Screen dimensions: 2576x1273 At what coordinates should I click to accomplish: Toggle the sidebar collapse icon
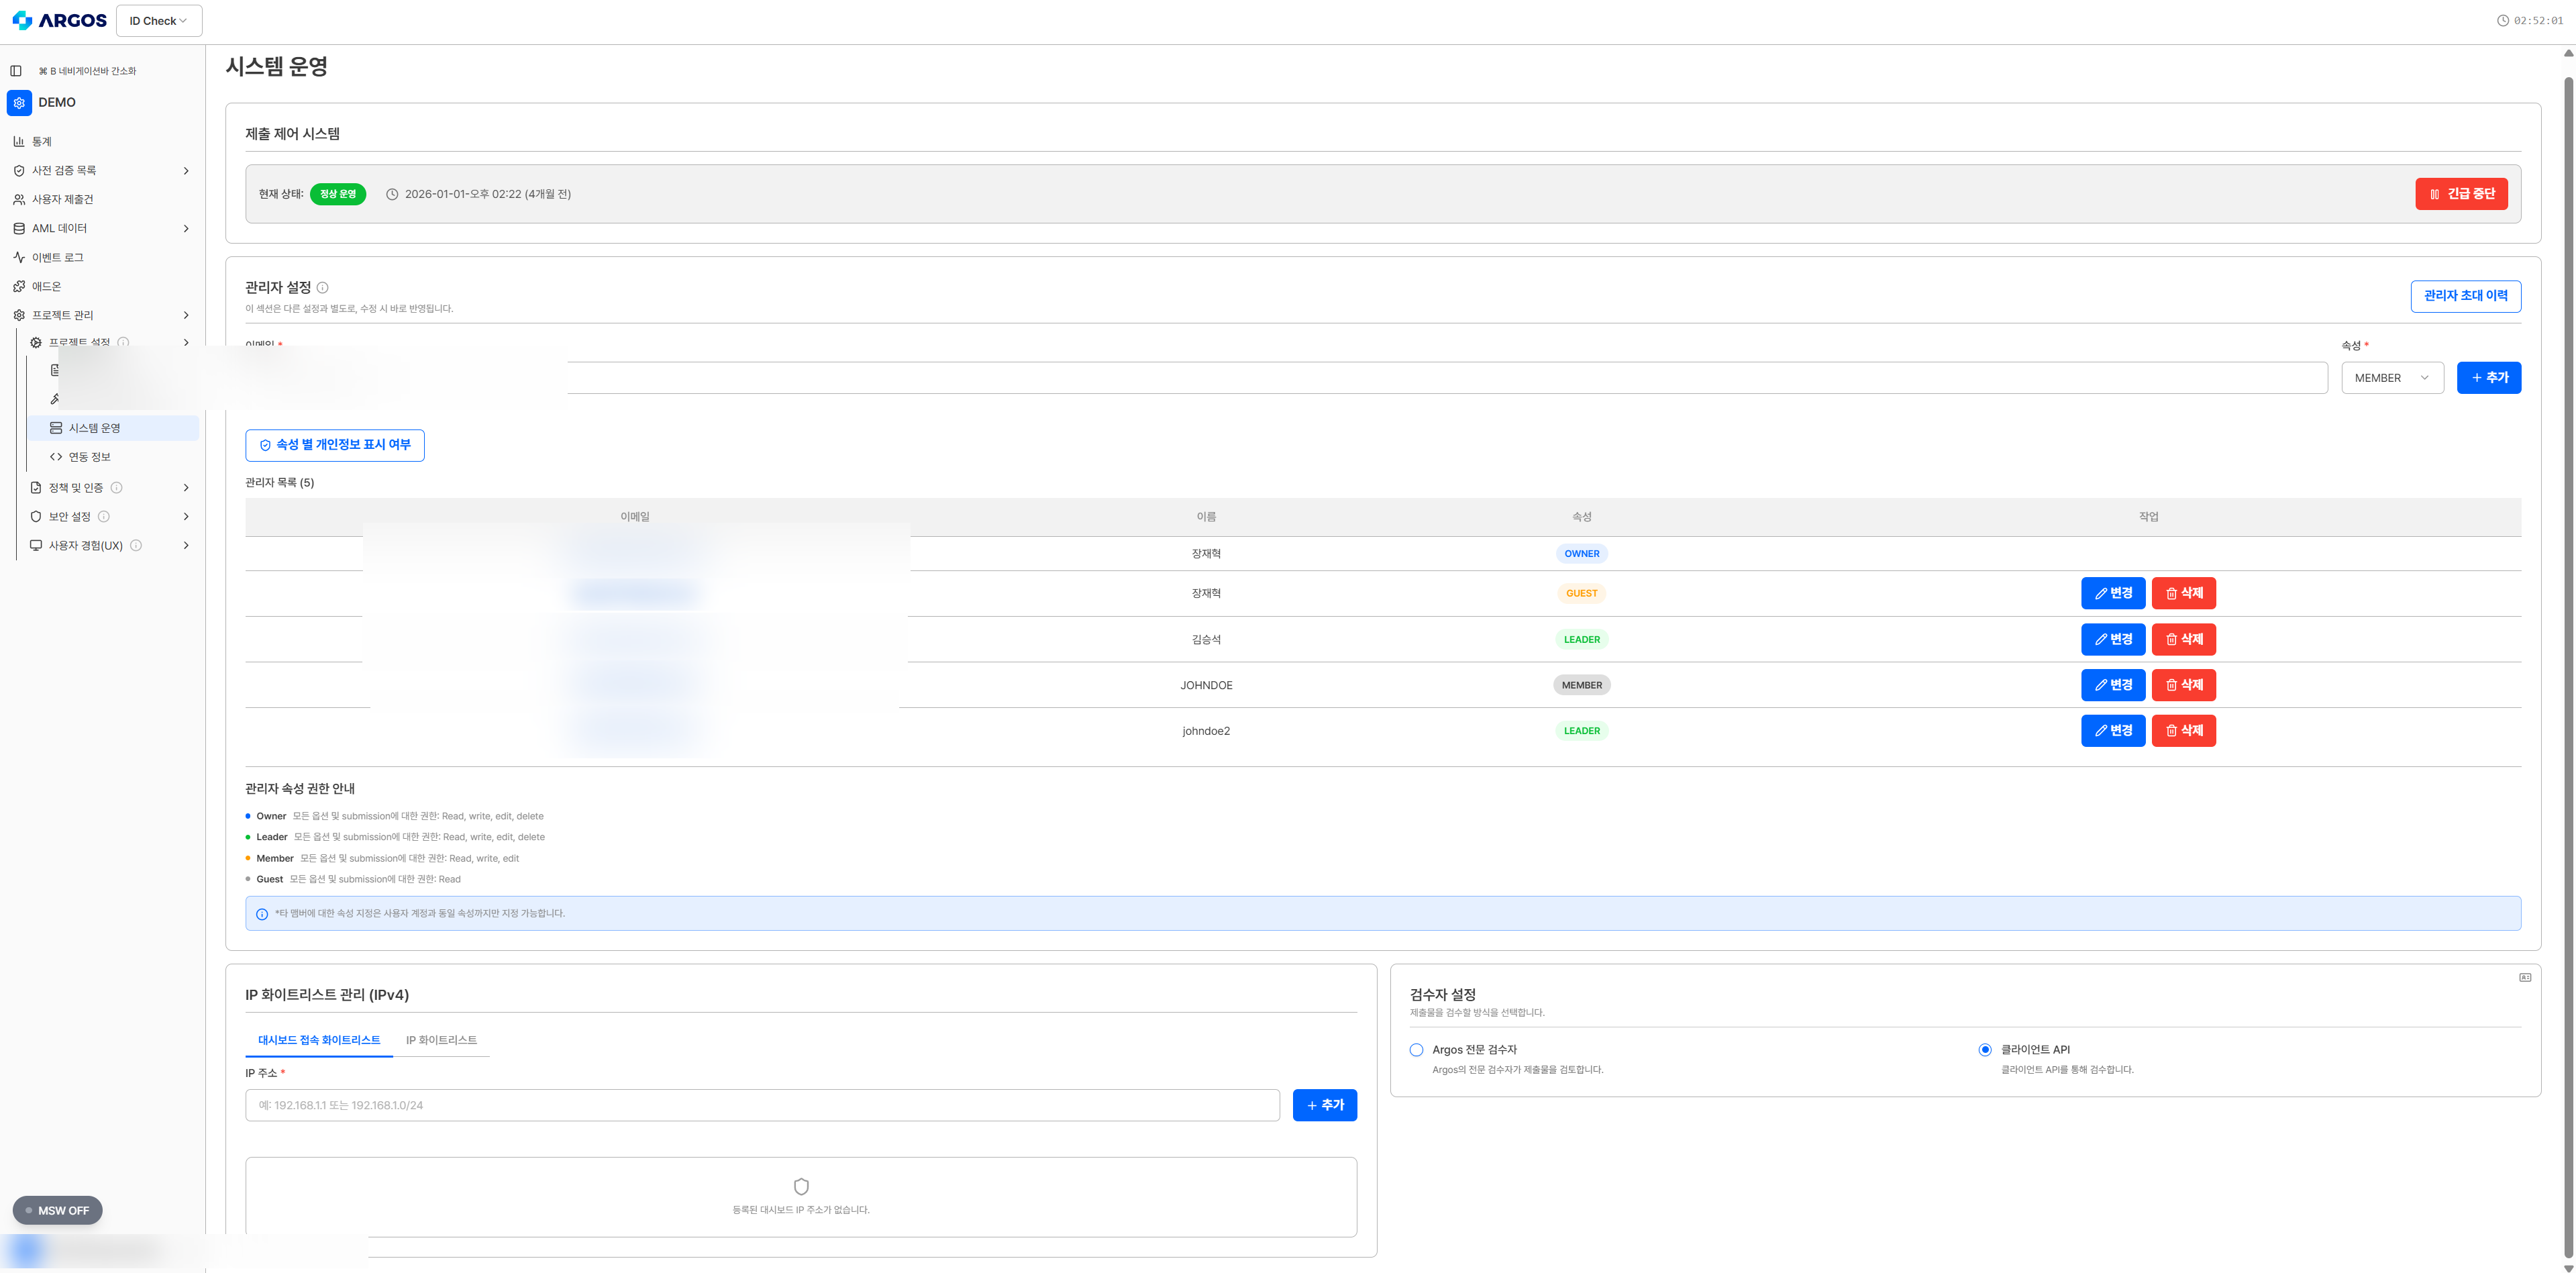(x=16, y=71)
